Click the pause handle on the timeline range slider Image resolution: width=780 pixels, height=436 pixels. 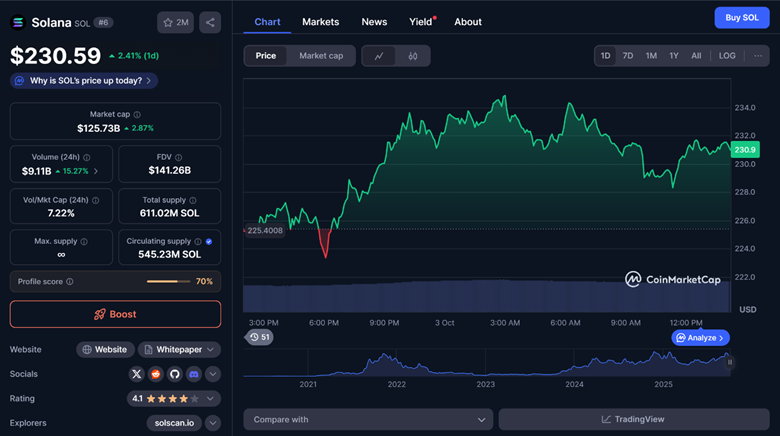pos(730,362)
